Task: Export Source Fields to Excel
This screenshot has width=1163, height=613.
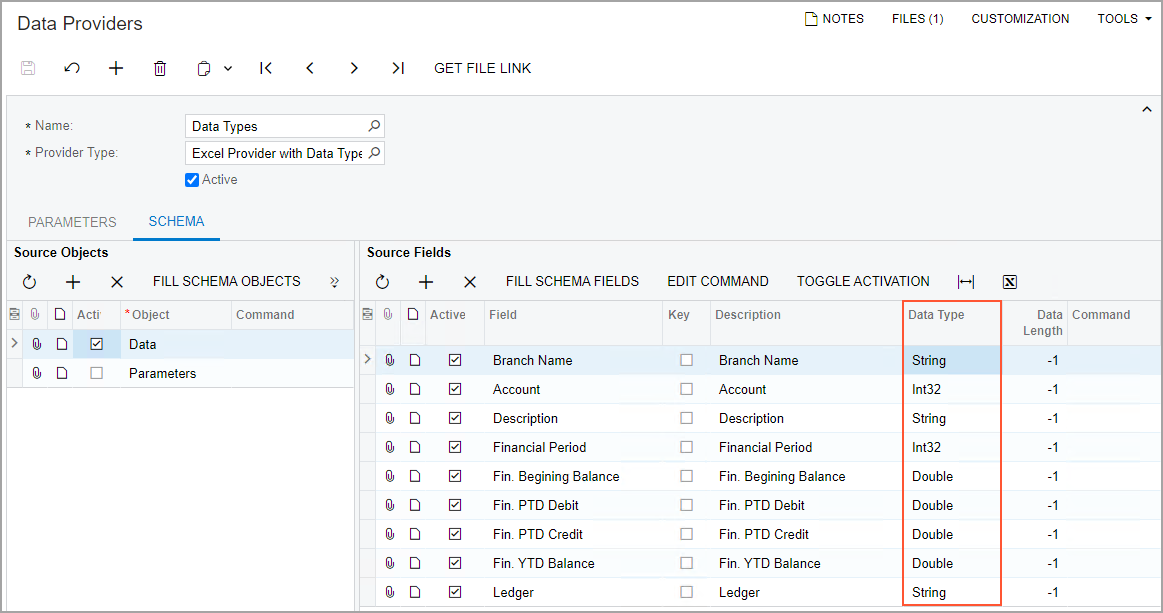Action: point(1010,282)
